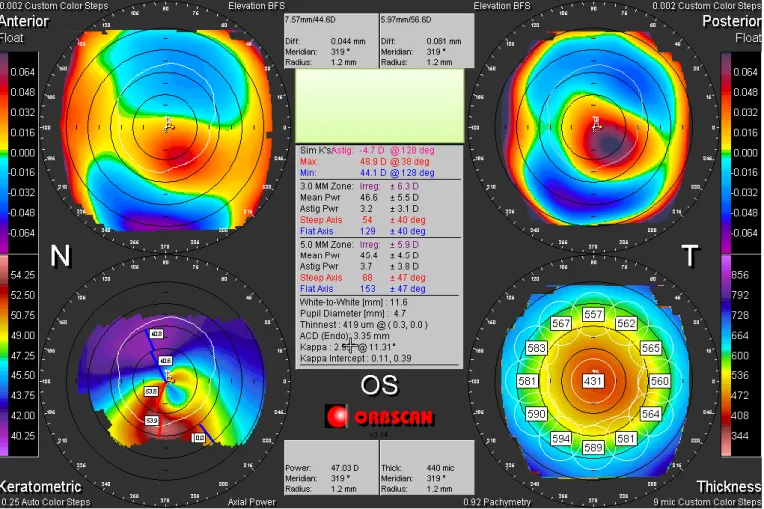Select the 565 pachymetry reading
Screen dimensions: 764x509
click(650, 348)
